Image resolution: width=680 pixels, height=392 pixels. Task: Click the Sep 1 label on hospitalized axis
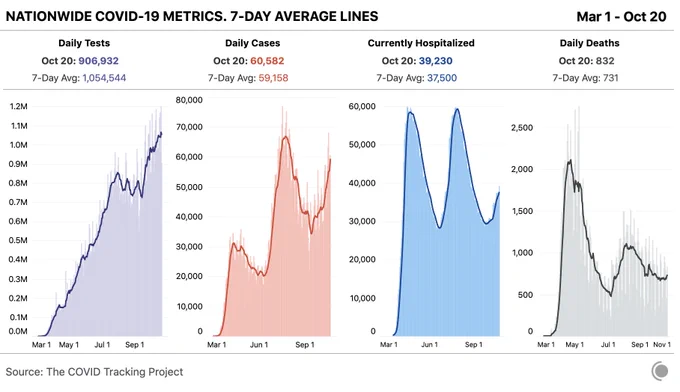click(x=474, y=344)
